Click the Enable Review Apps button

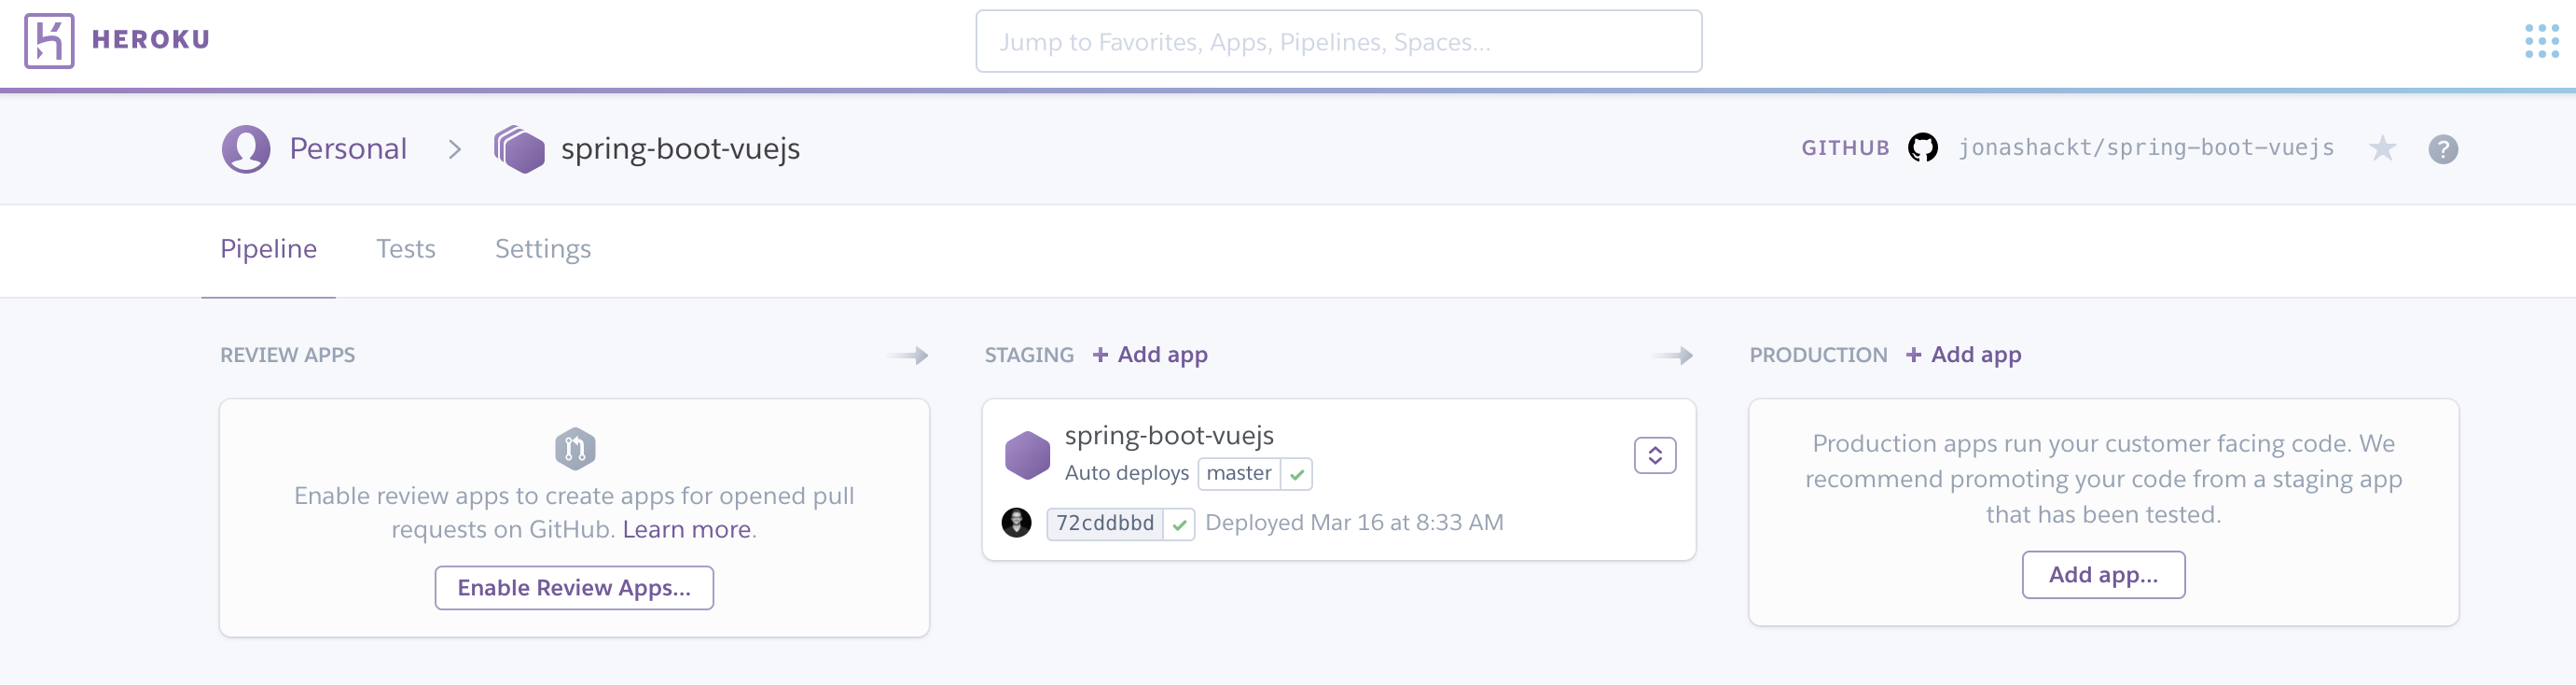pos(574,588)
